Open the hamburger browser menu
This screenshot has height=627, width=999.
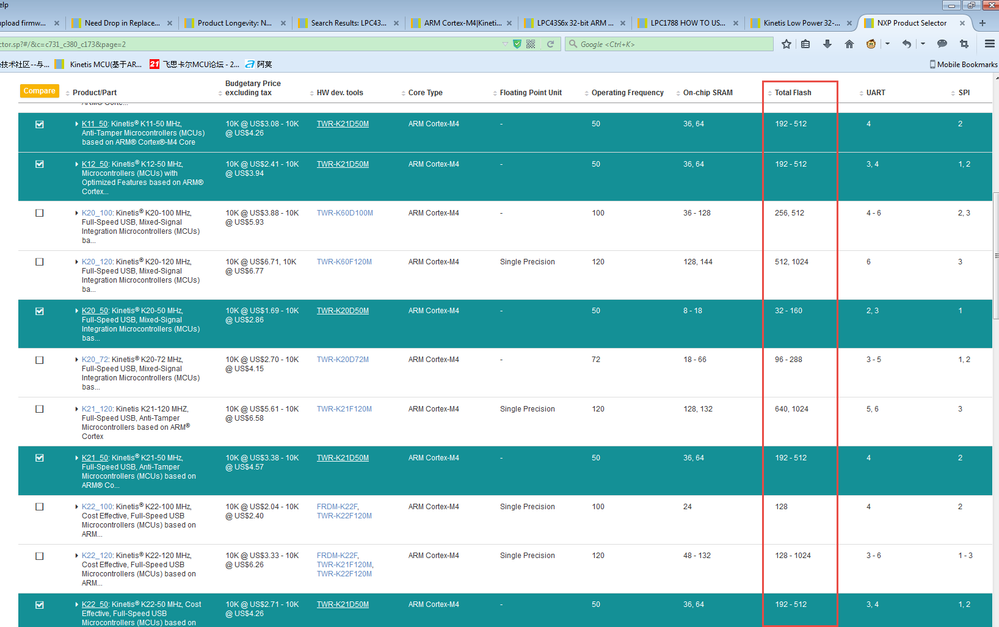[989, 44]
